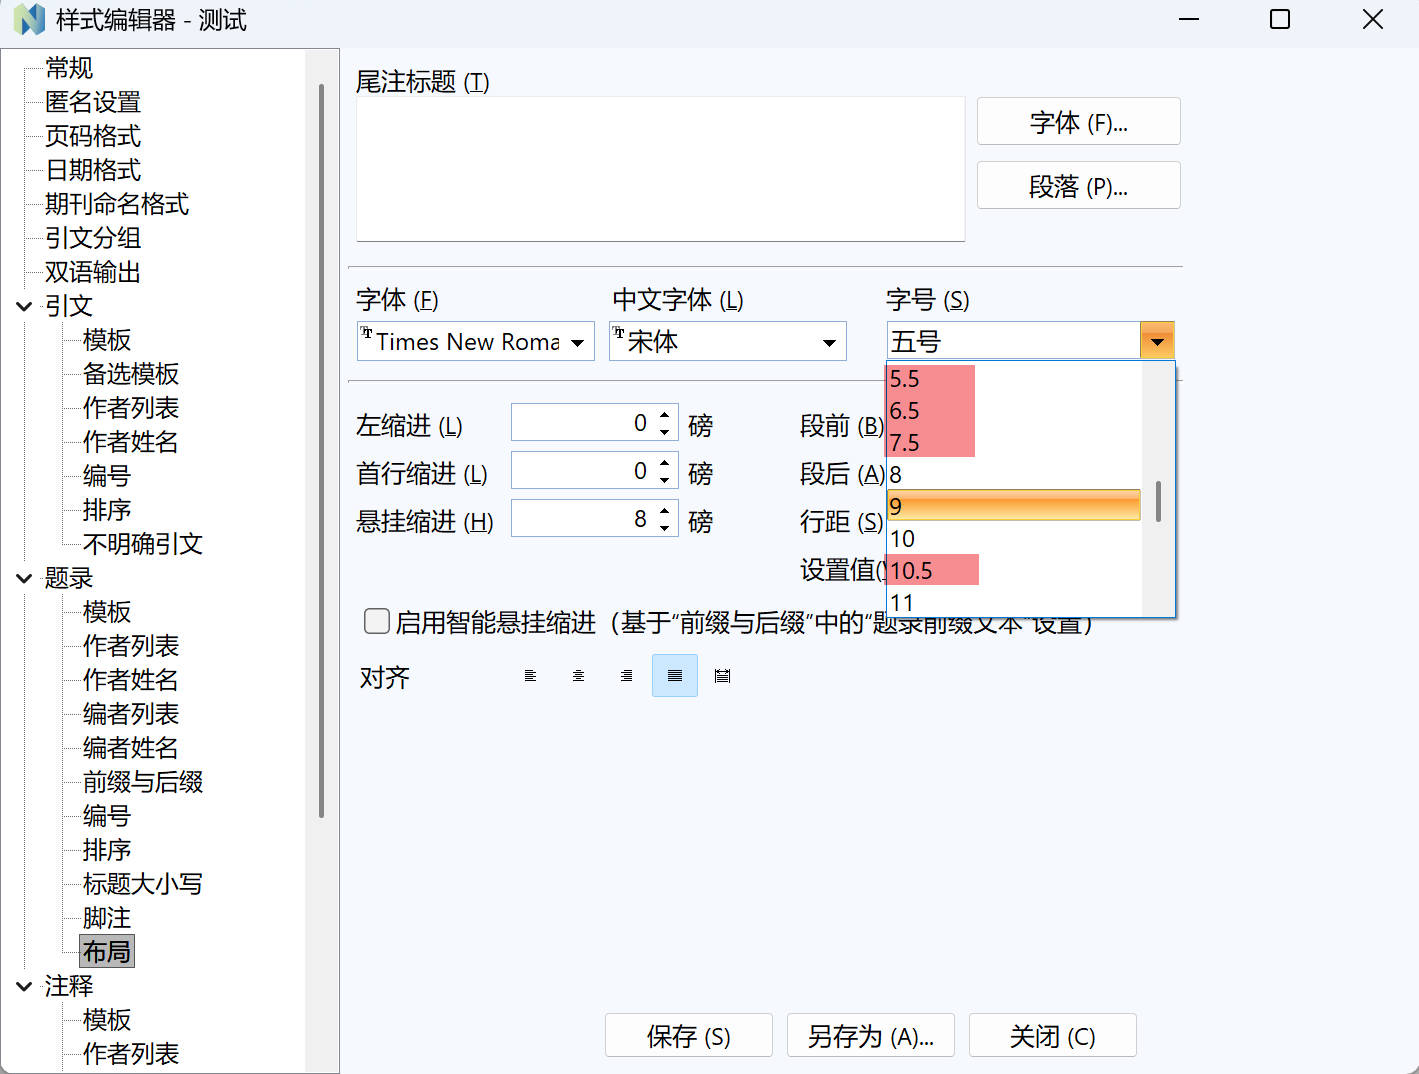Click the 保存 (S) button
The image size is (1419, 1074).
pyautogui.click(x=688, y=1036)
